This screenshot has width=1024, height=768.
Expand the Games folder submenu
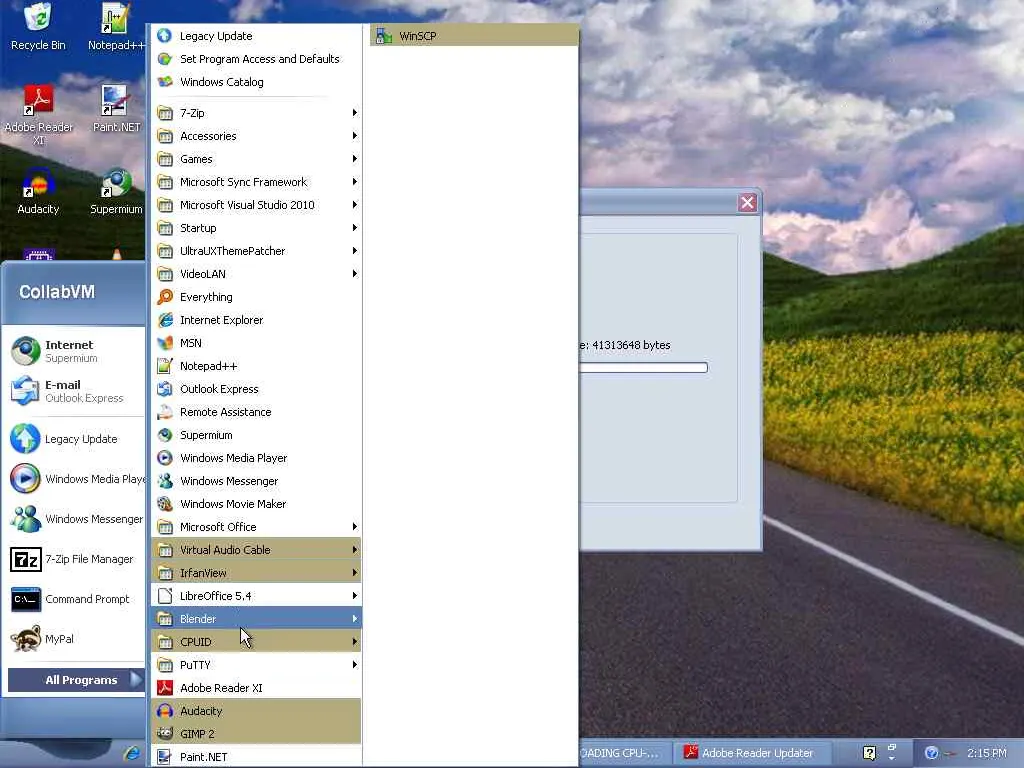pyautogui.click(x=257, y=159)
